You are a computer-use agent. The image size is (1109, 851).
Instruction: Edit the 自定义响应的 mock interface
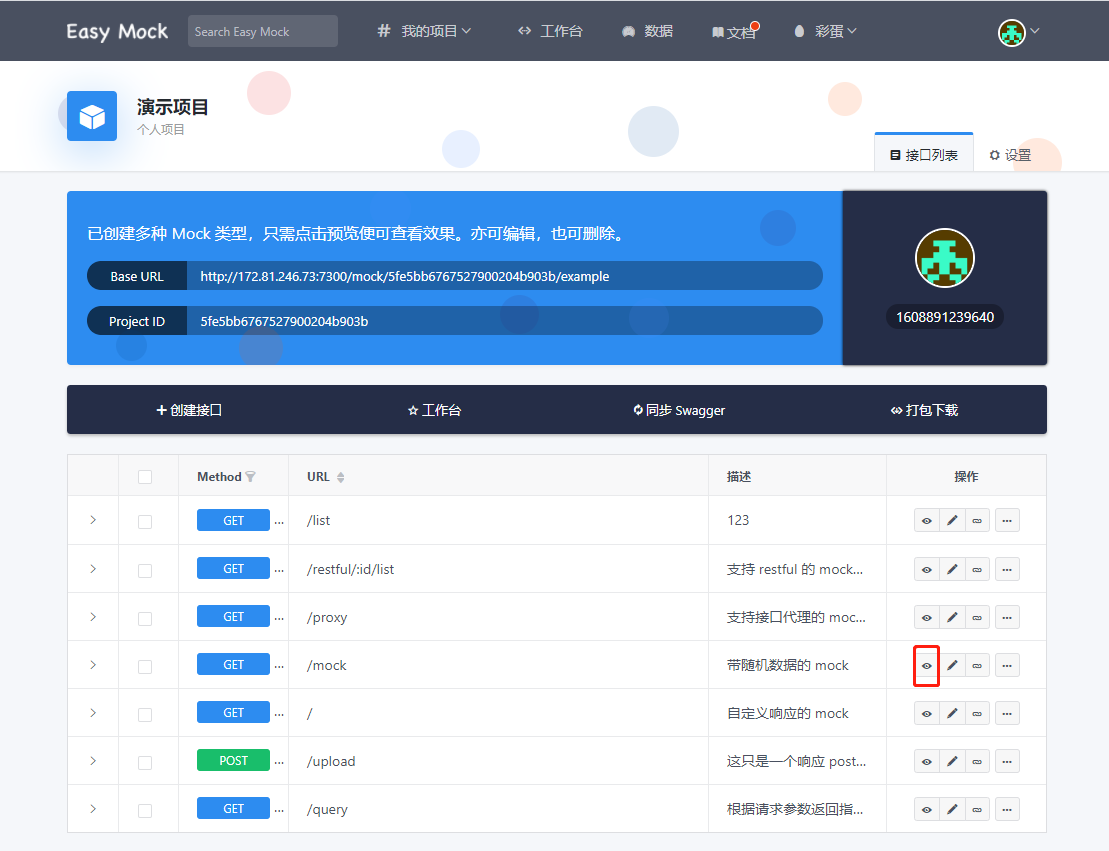click(x=952, y=714)
